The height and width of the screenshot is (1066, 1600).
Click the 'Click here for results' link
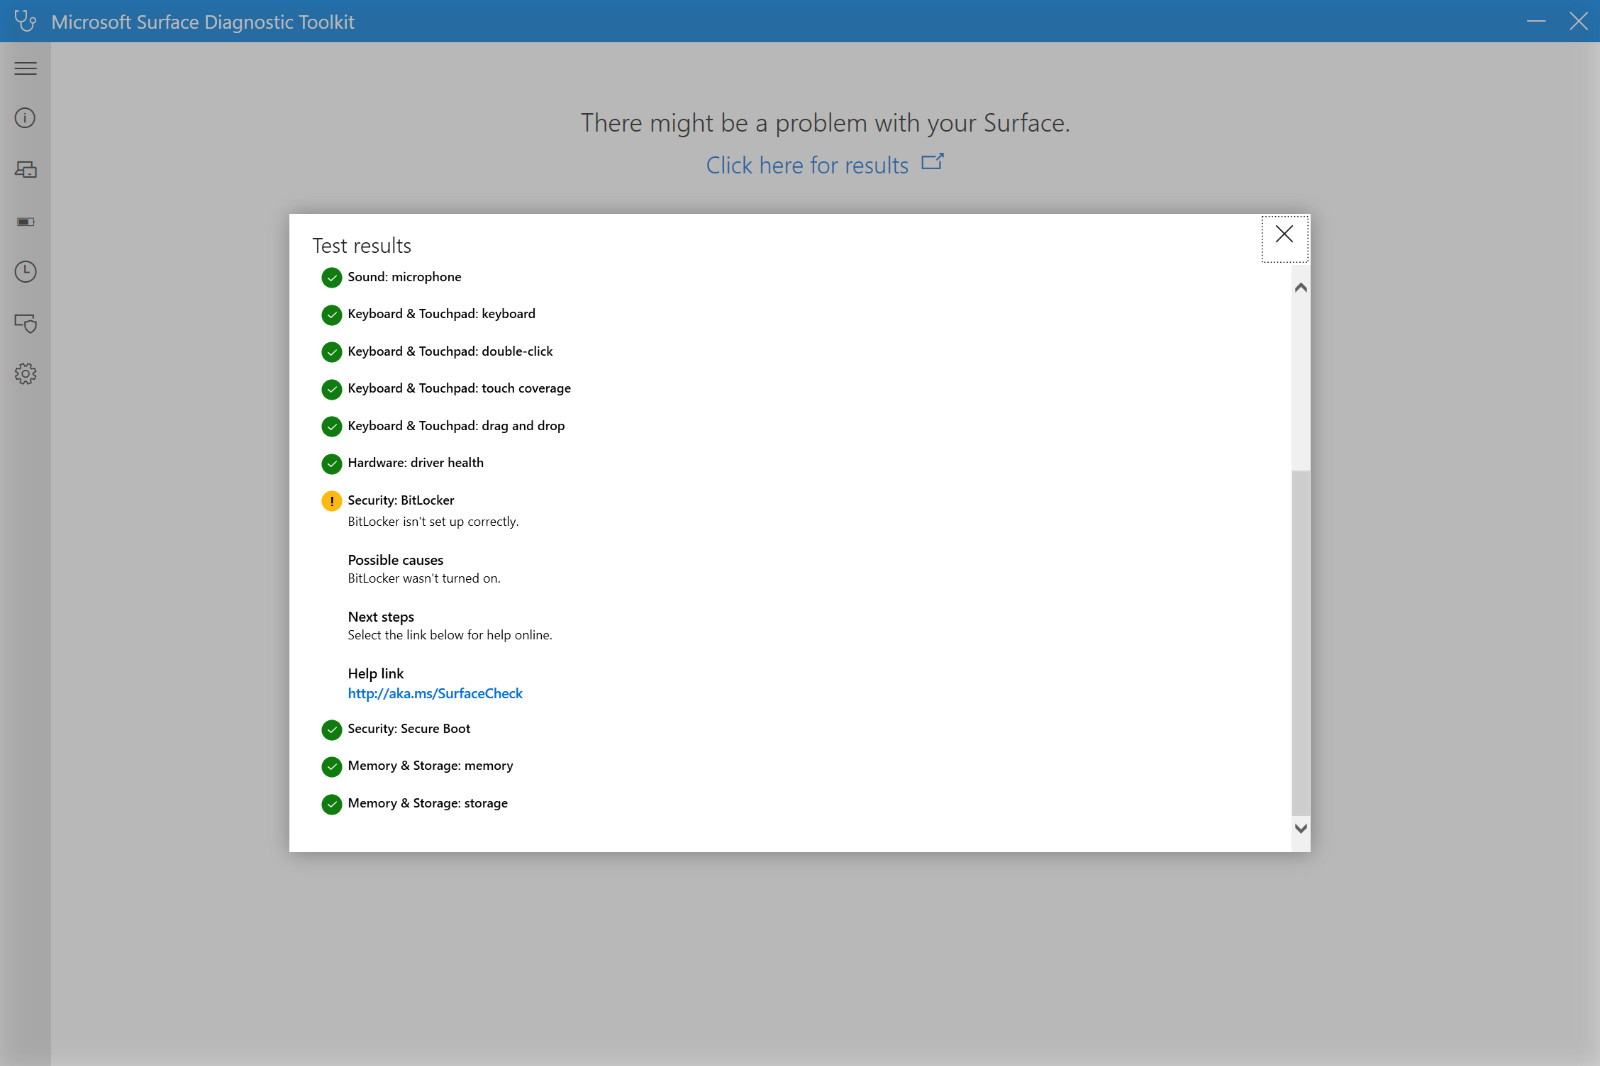point(808,165)
